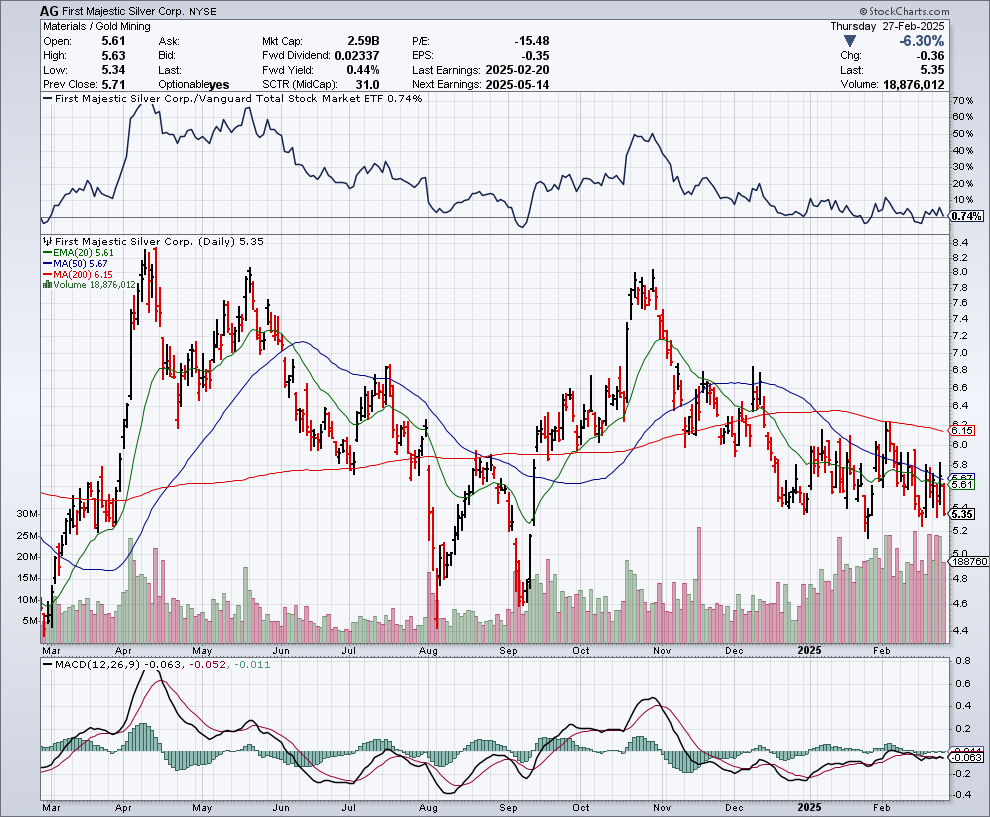This screenshot has height=817, width=990.
Task: Click the -0.063 MACD axis tag
Action: point(965,759)
